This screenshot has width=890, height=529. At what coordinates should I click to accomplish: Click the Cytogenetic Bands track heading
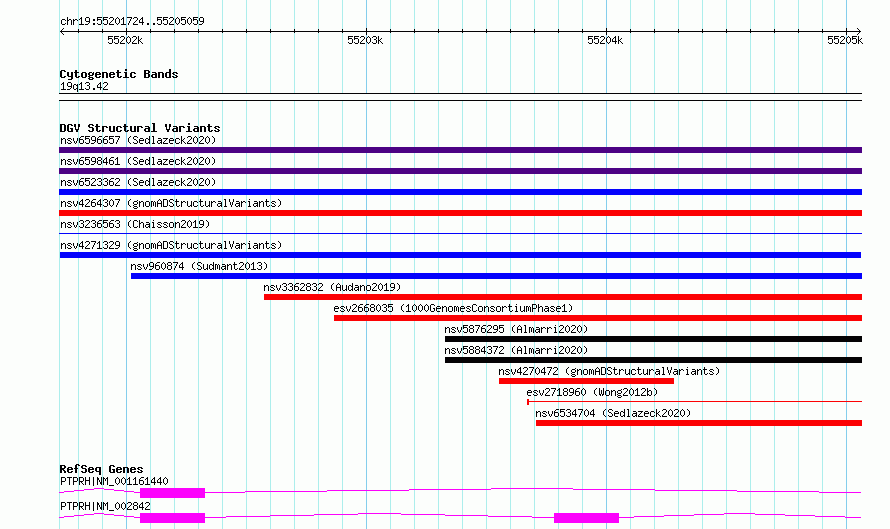coord(119,74)
